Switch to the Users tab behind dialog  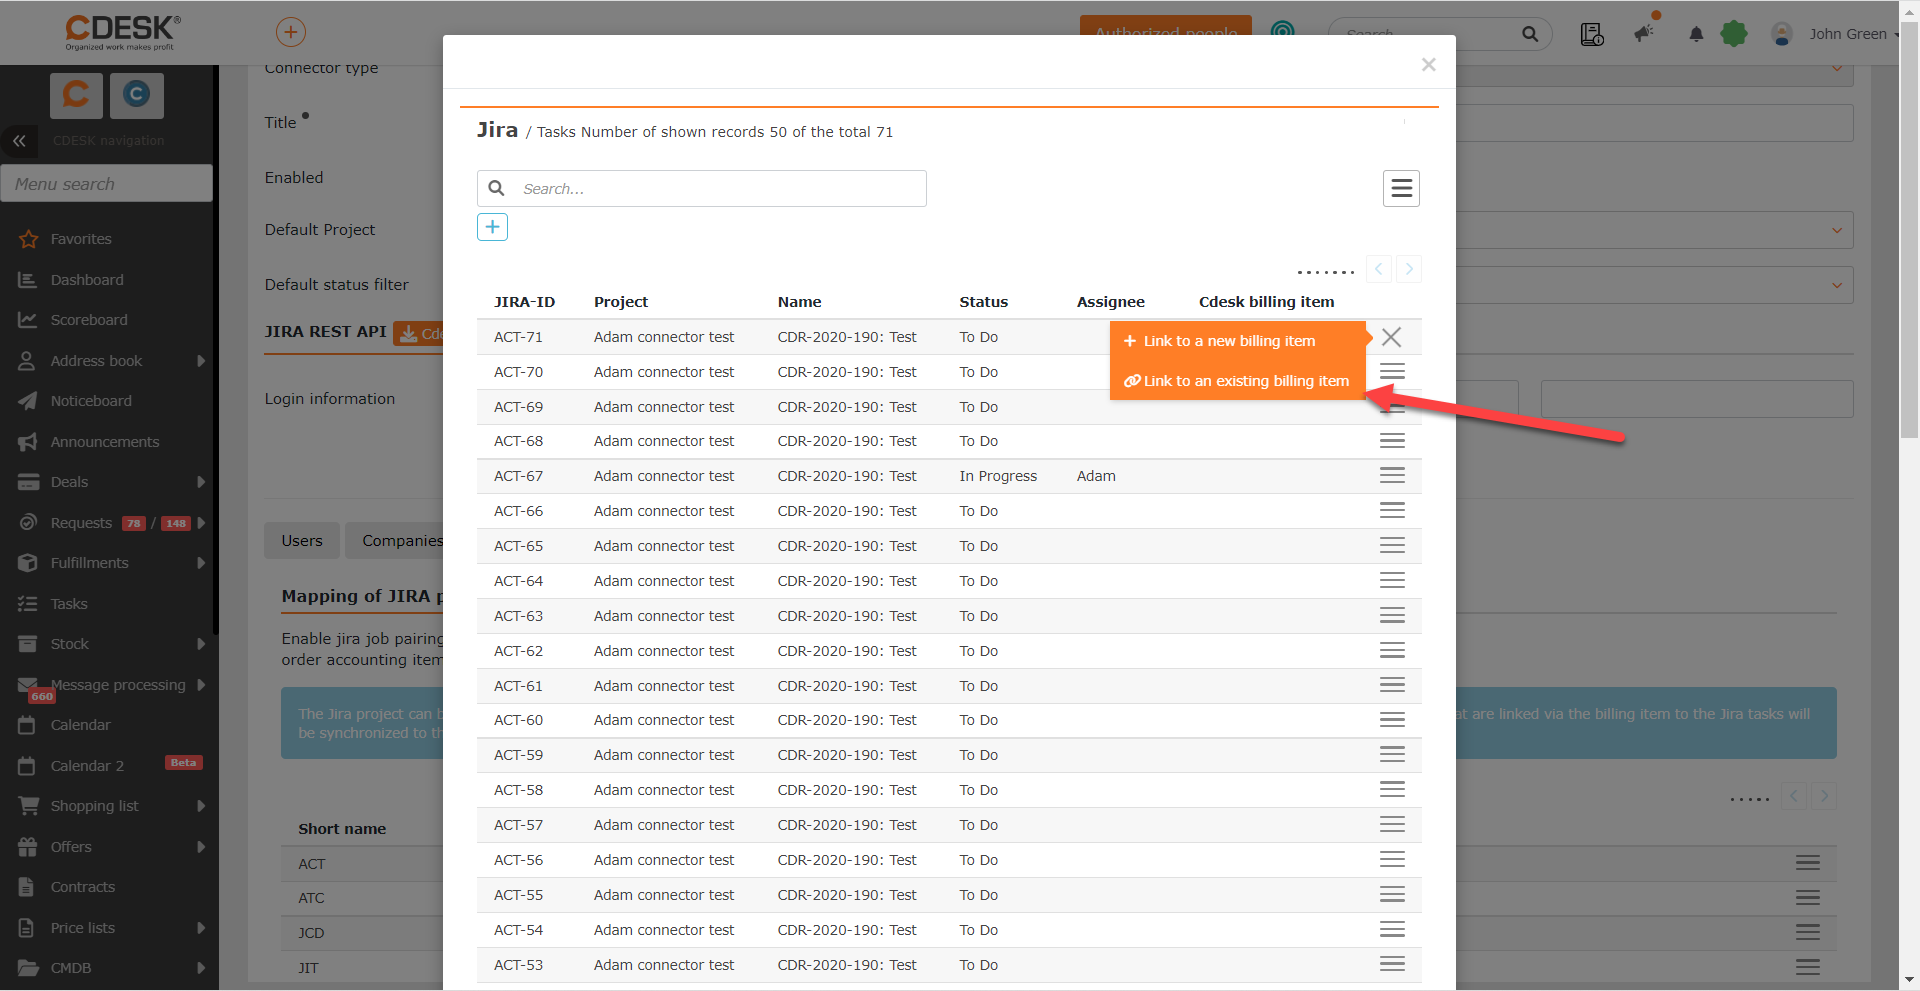pos(302,541)
